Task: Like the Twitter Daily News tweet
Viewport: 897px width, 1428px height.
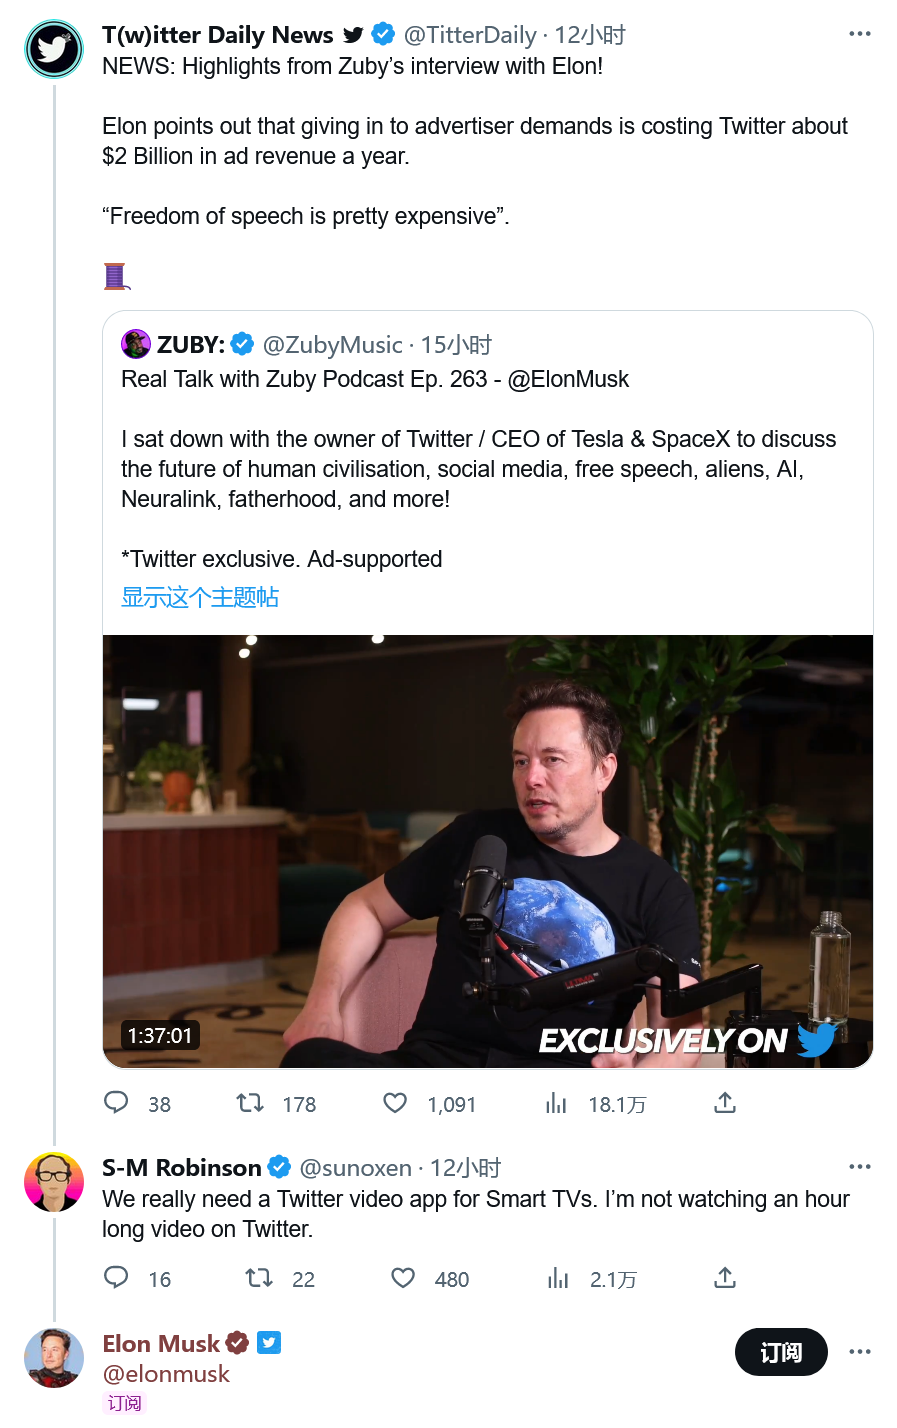Action: tap(396, 1103)
